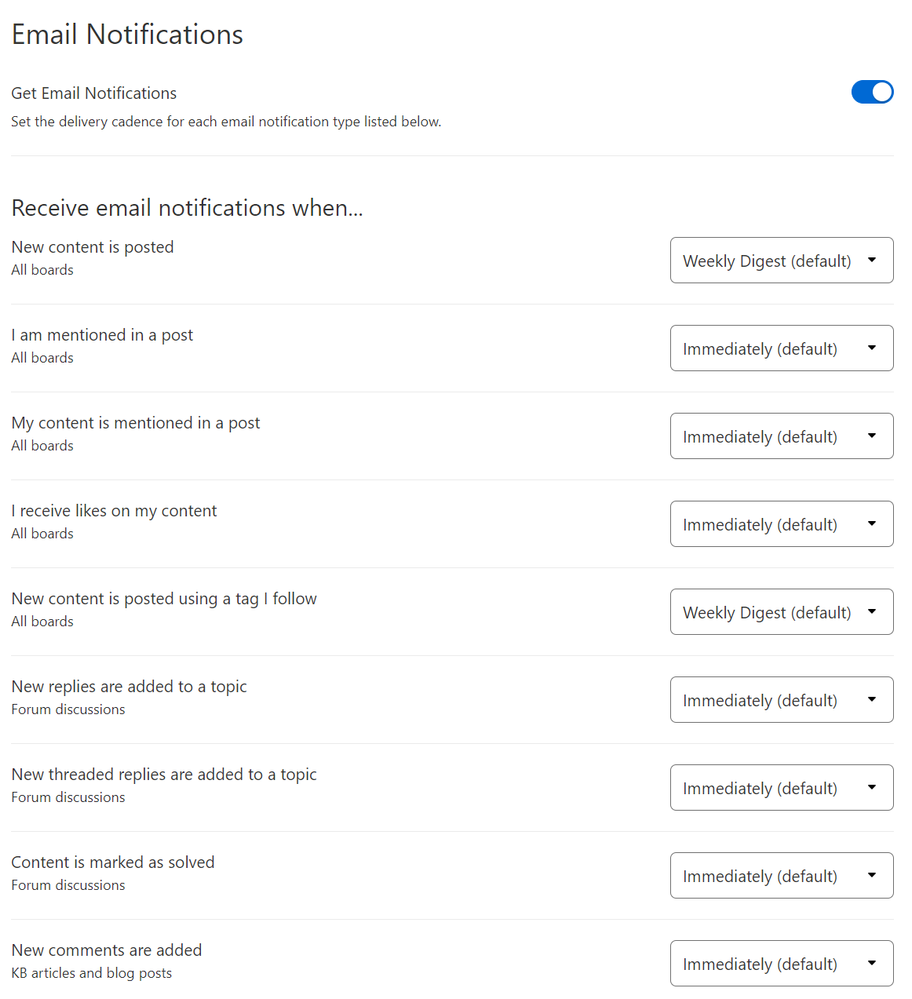
Task: Click the 'My content is mentioned in a post' label
Action: coord(135,423)
